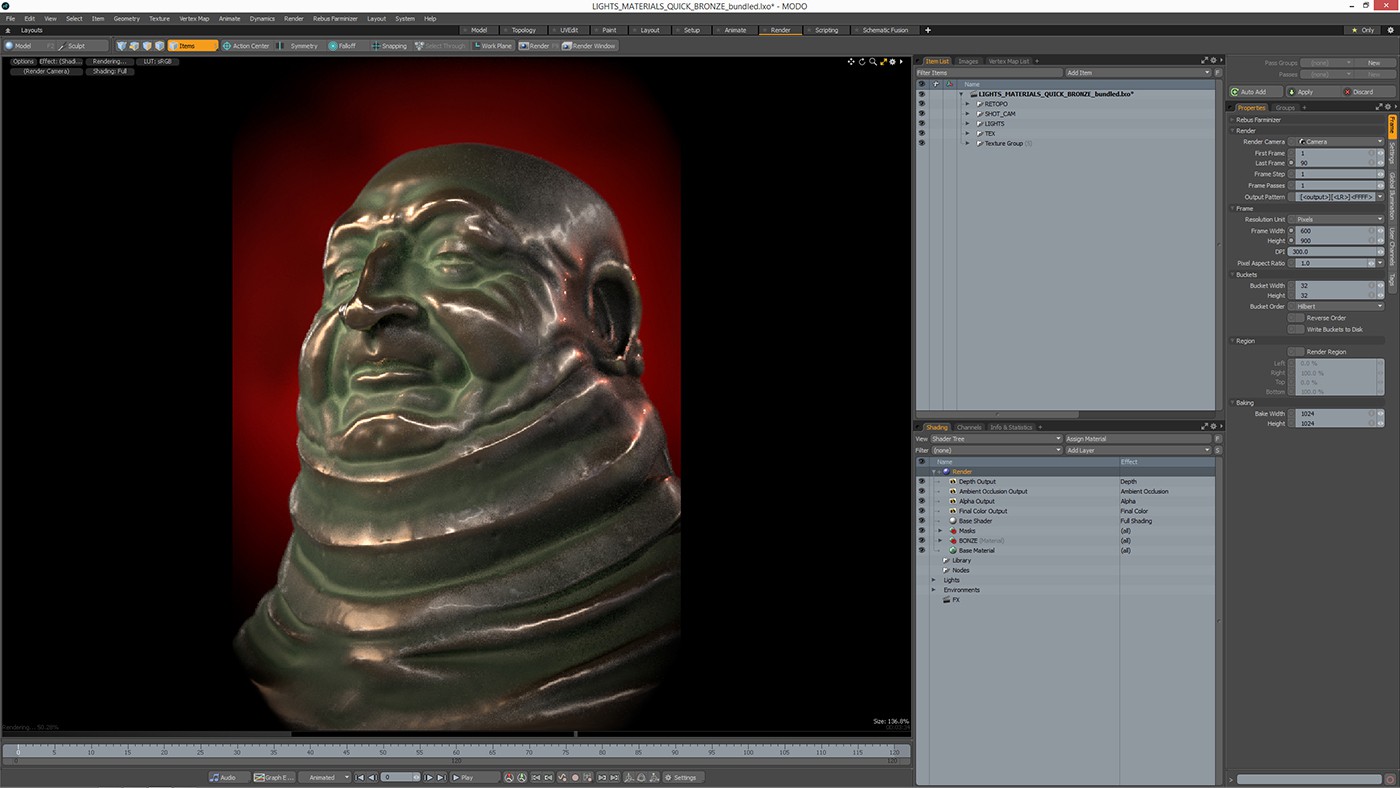Edit the Last Frame field
Screen dimensions: 1400x788
pyautogui.click(x=1338, y=163)
